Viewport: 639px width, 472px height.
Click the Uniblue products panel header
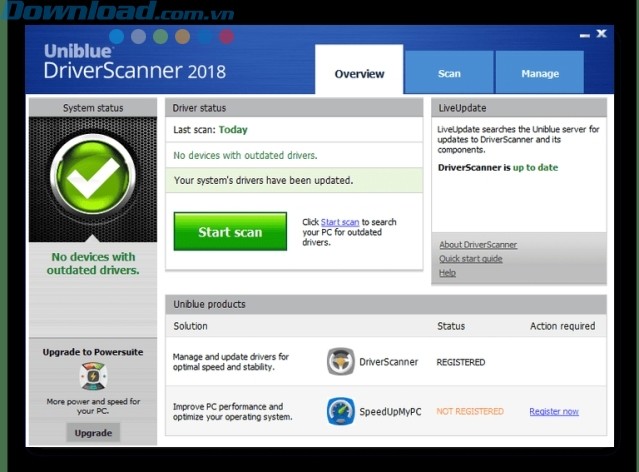tap(386, 304)
